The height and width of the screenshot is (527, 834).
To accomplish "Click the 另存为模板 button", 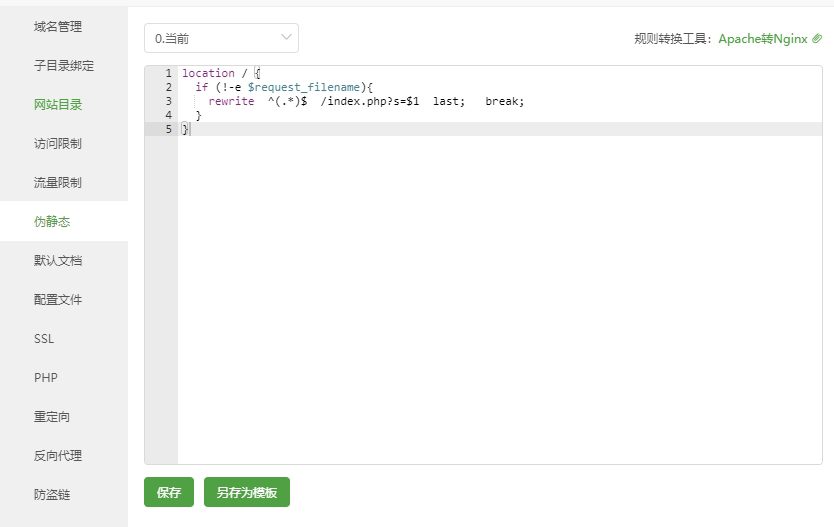I will 247,492.
